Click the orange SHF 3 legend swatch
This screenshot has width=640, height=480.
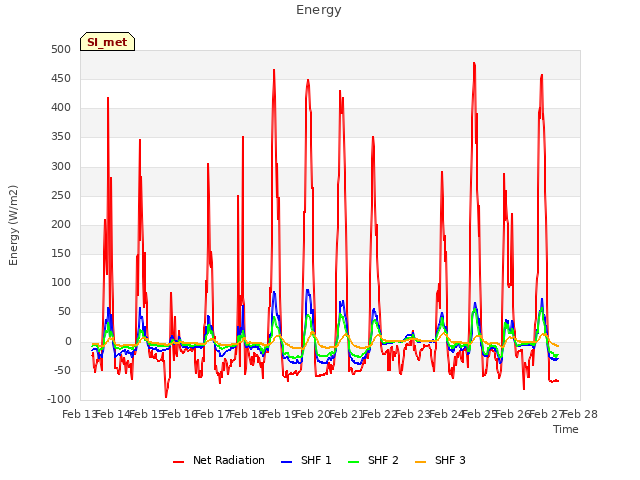[420, 462]
